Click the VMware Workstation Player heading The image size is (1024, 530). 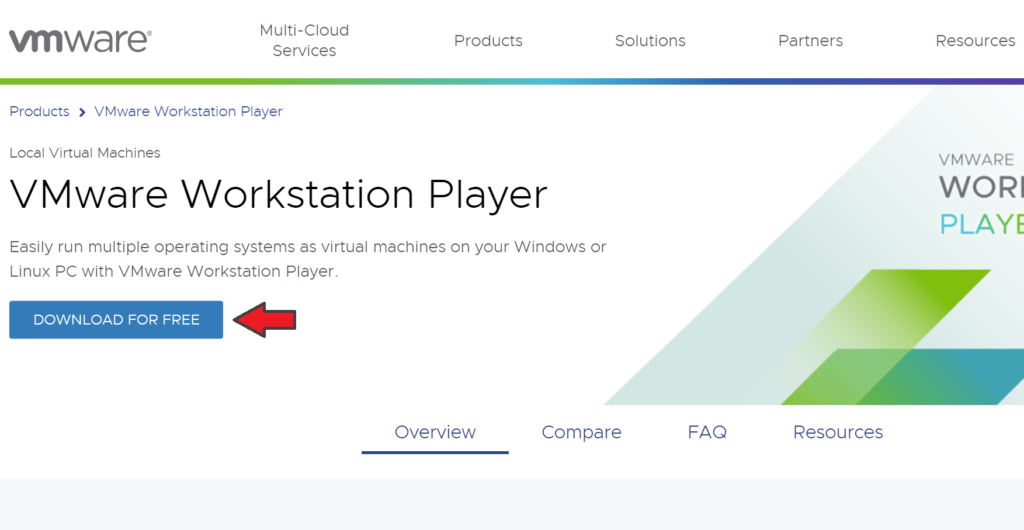278,195
